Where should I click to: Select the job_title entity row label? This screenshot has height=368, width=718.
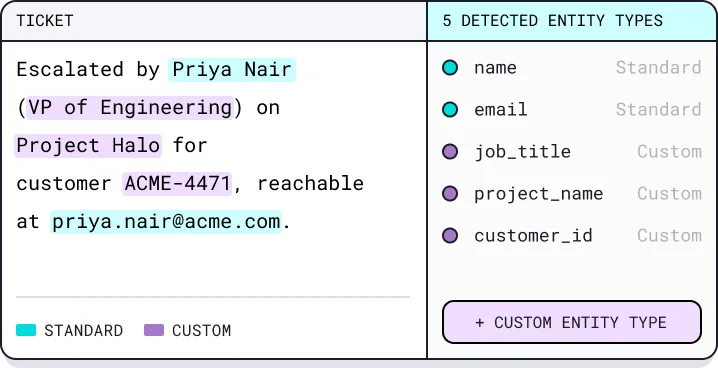(522, 152)
